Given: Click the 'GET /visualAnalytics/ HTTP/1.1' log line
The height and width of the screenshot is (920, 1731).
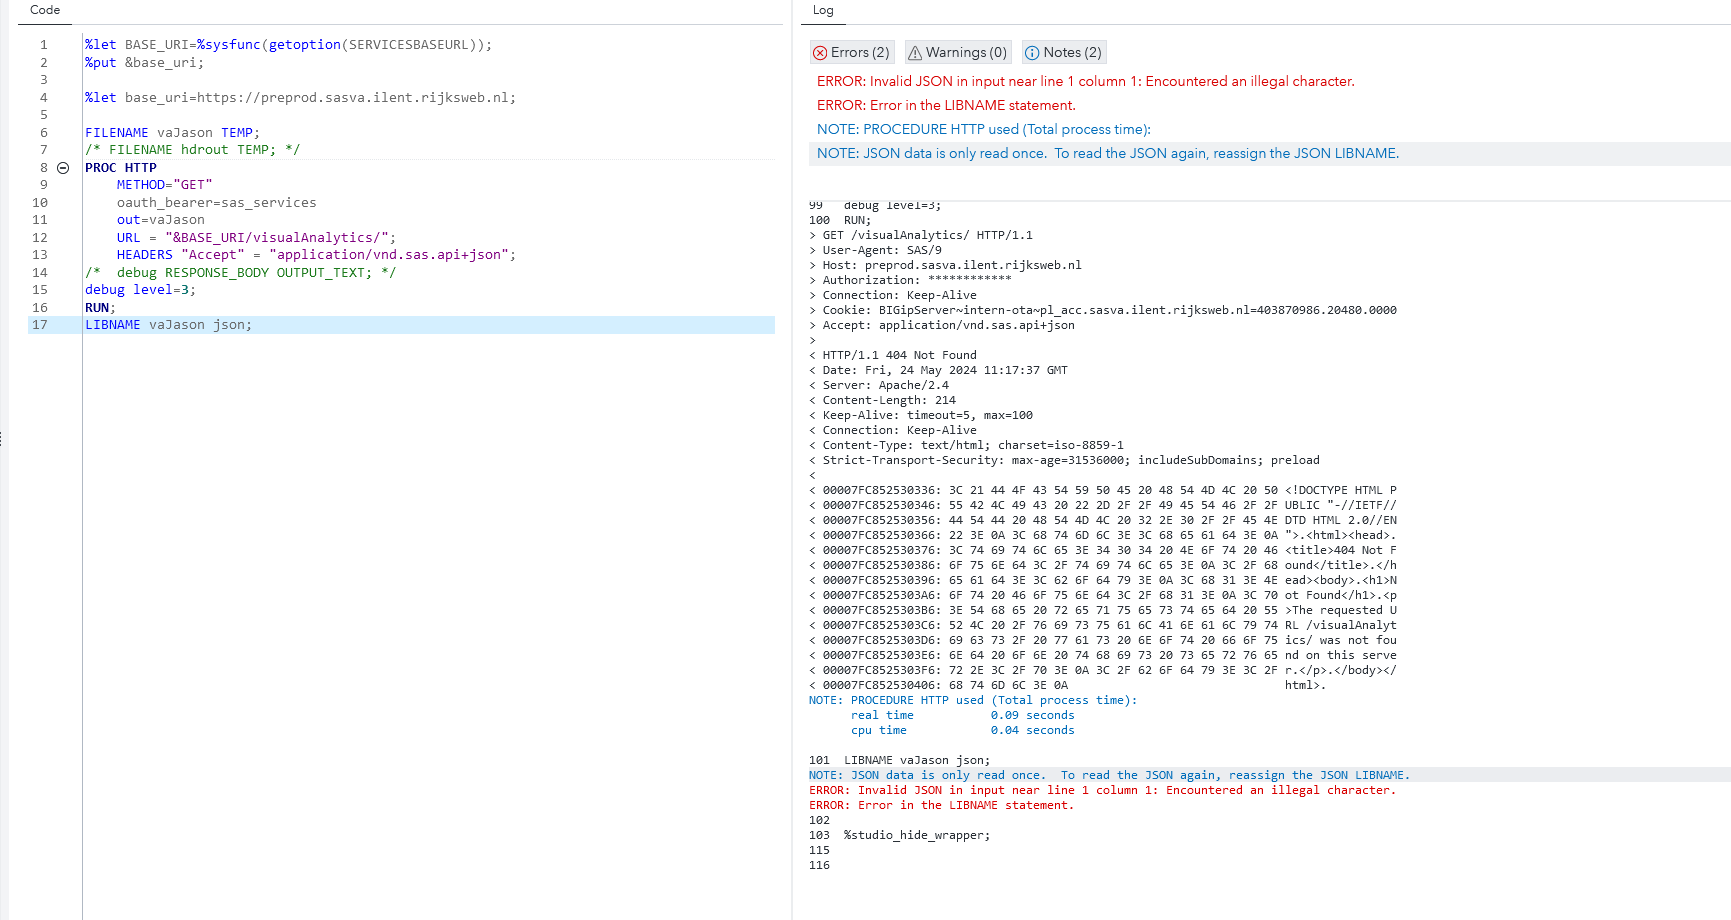Looking at the screenshot, I should [x=920, y=234].
